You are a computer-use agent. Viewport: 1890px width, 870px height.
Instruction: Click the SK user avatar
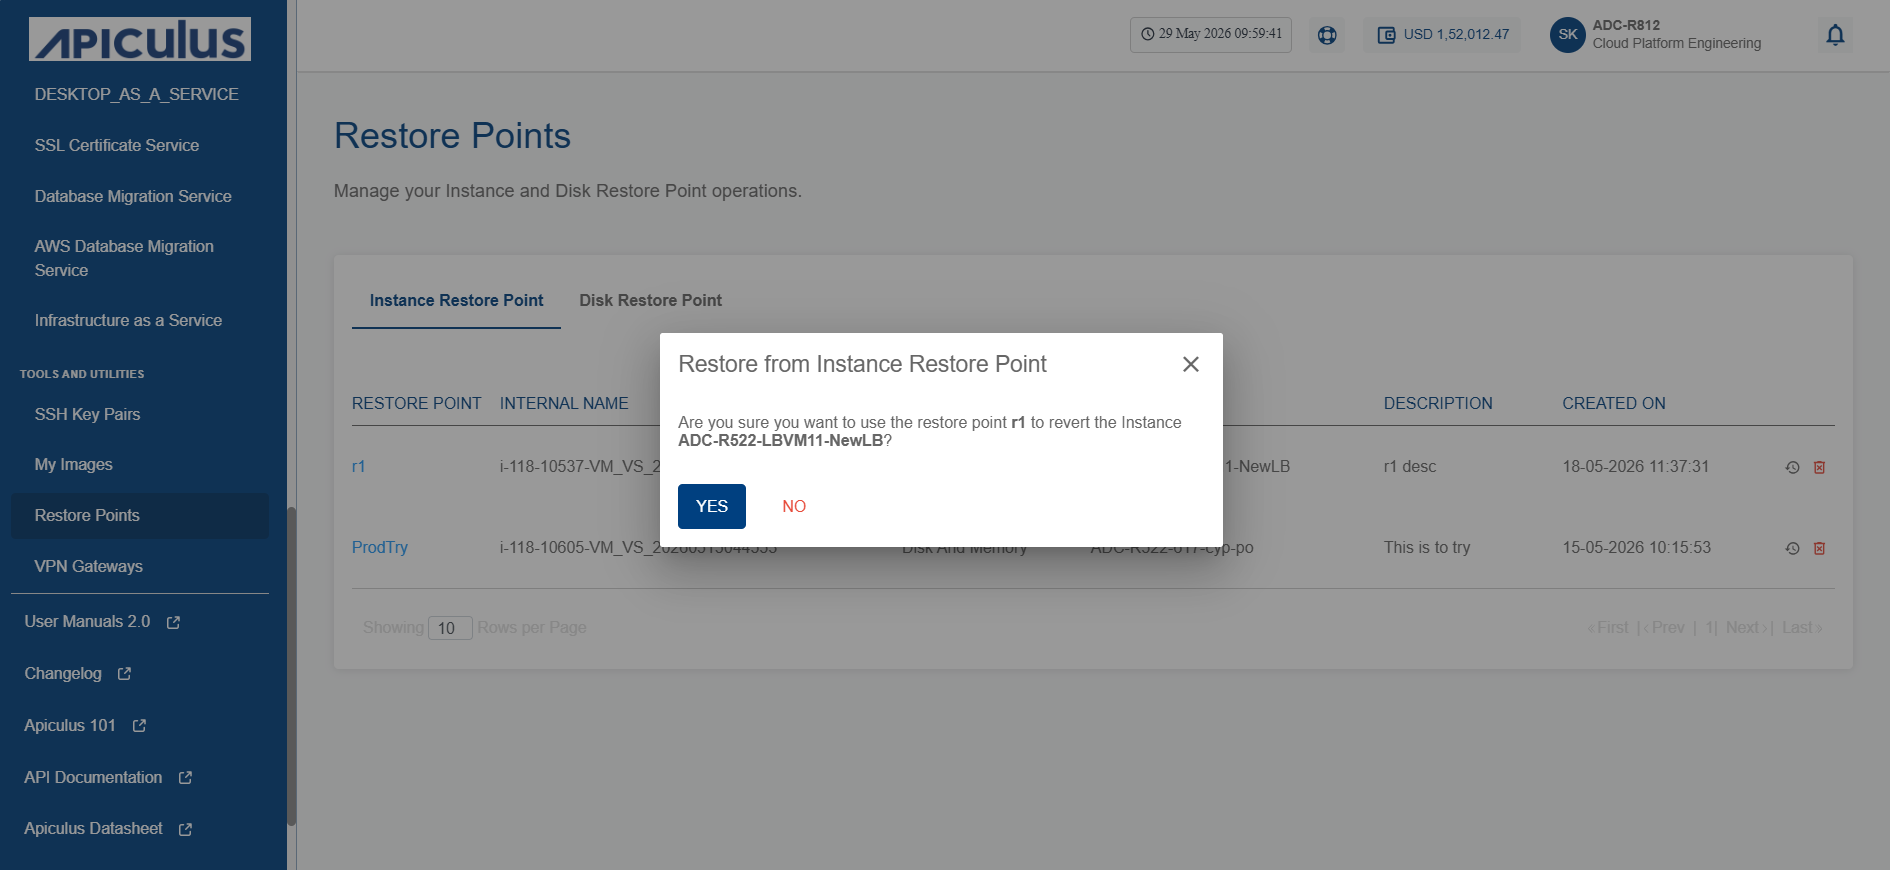pyautogui.click(x=1567, y=35)
